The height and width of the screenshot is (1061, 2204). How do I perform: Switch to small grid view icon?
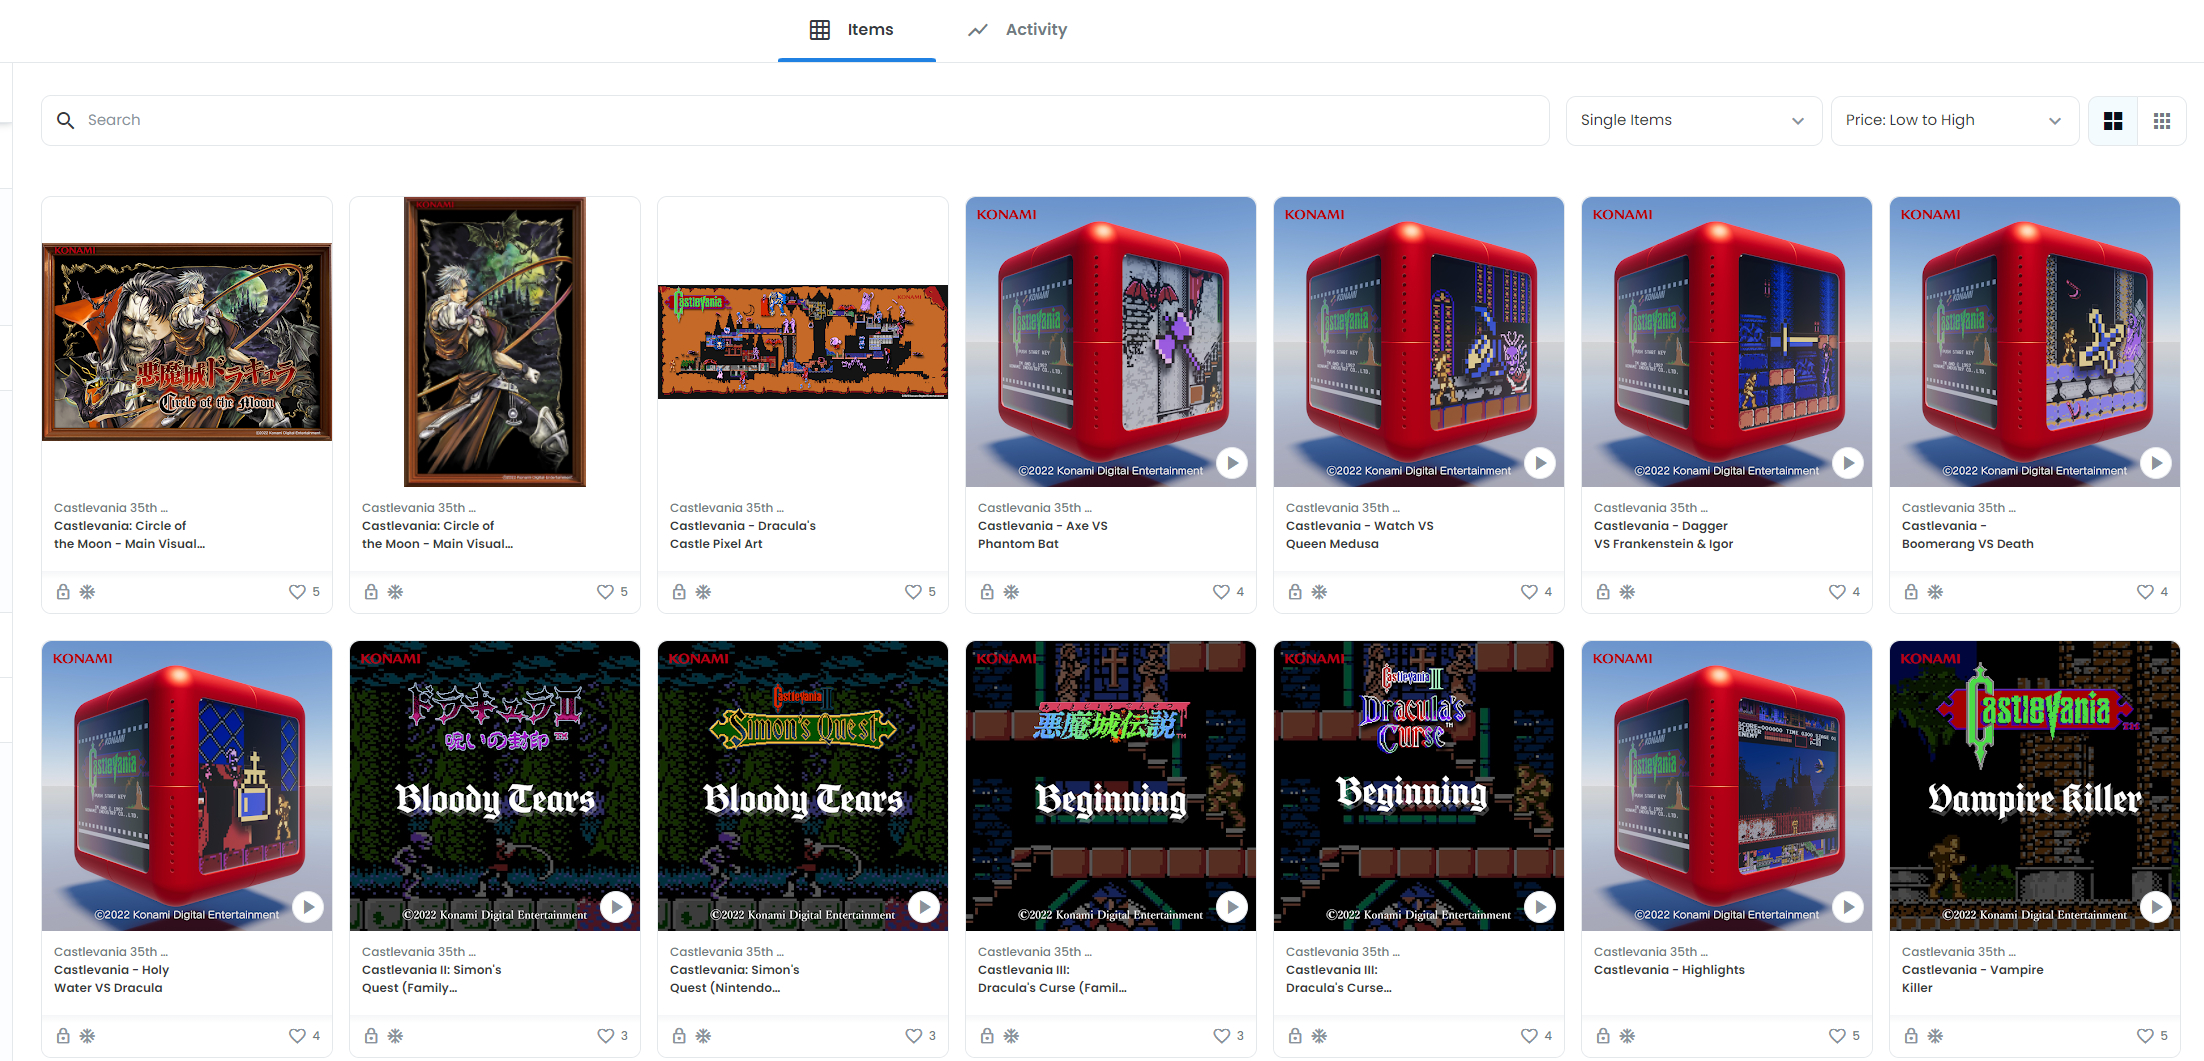click(x=2162, y=121)
